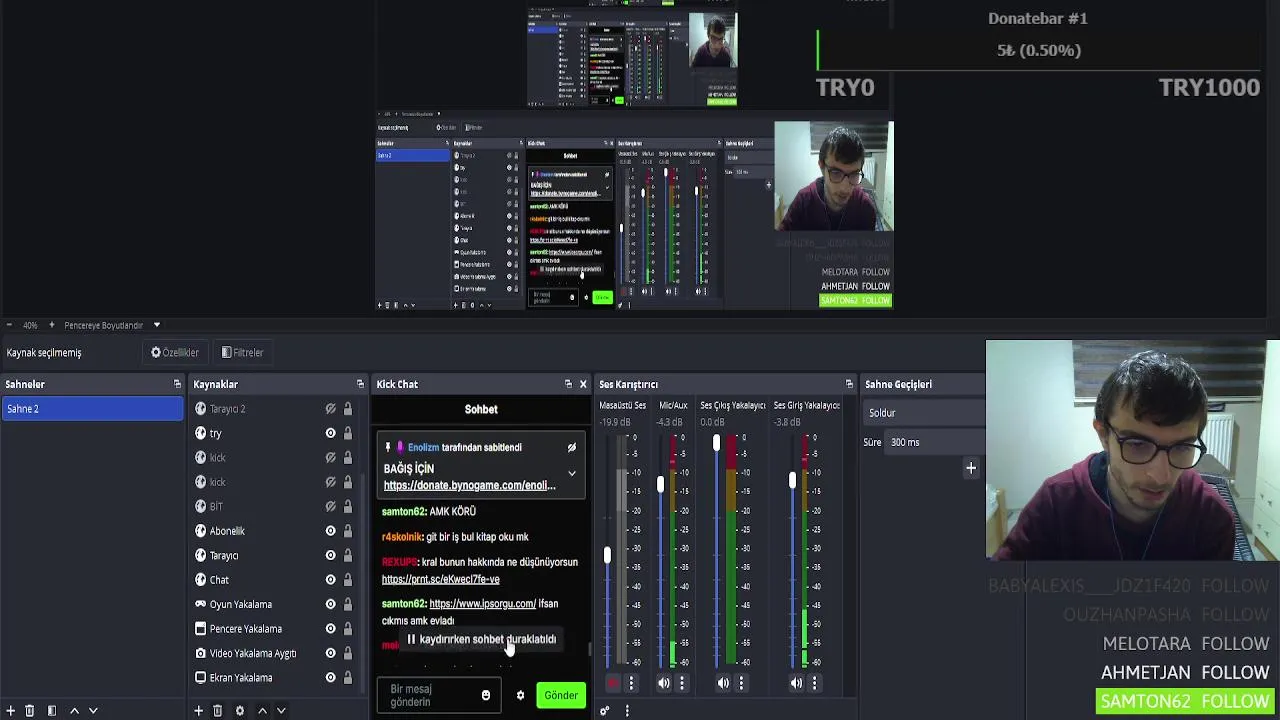Mute Ses Çıkış Yakalayıcı channel
The image size is (1280, 720).
[723, 683]
